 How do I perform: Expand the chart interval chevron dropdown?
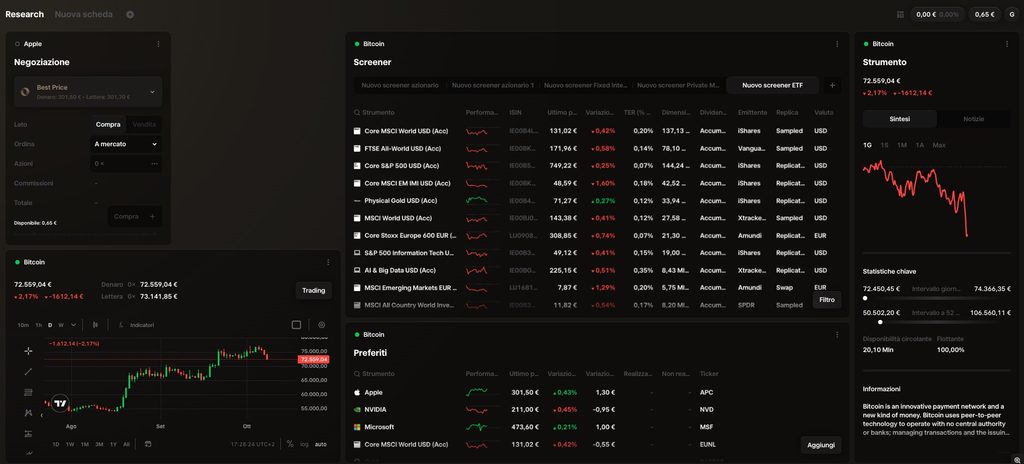click(73, 325)
